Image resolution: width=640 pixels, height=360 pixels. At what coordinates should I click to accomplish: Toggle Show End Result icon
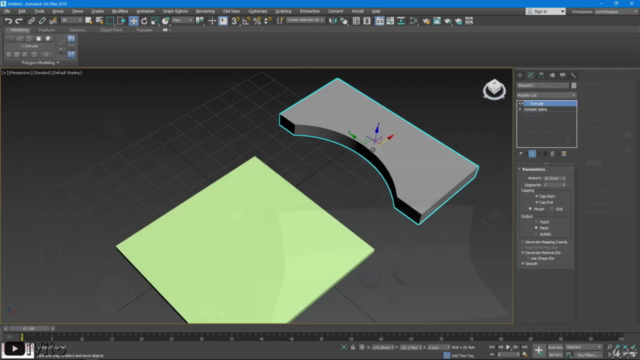[532, 154]
